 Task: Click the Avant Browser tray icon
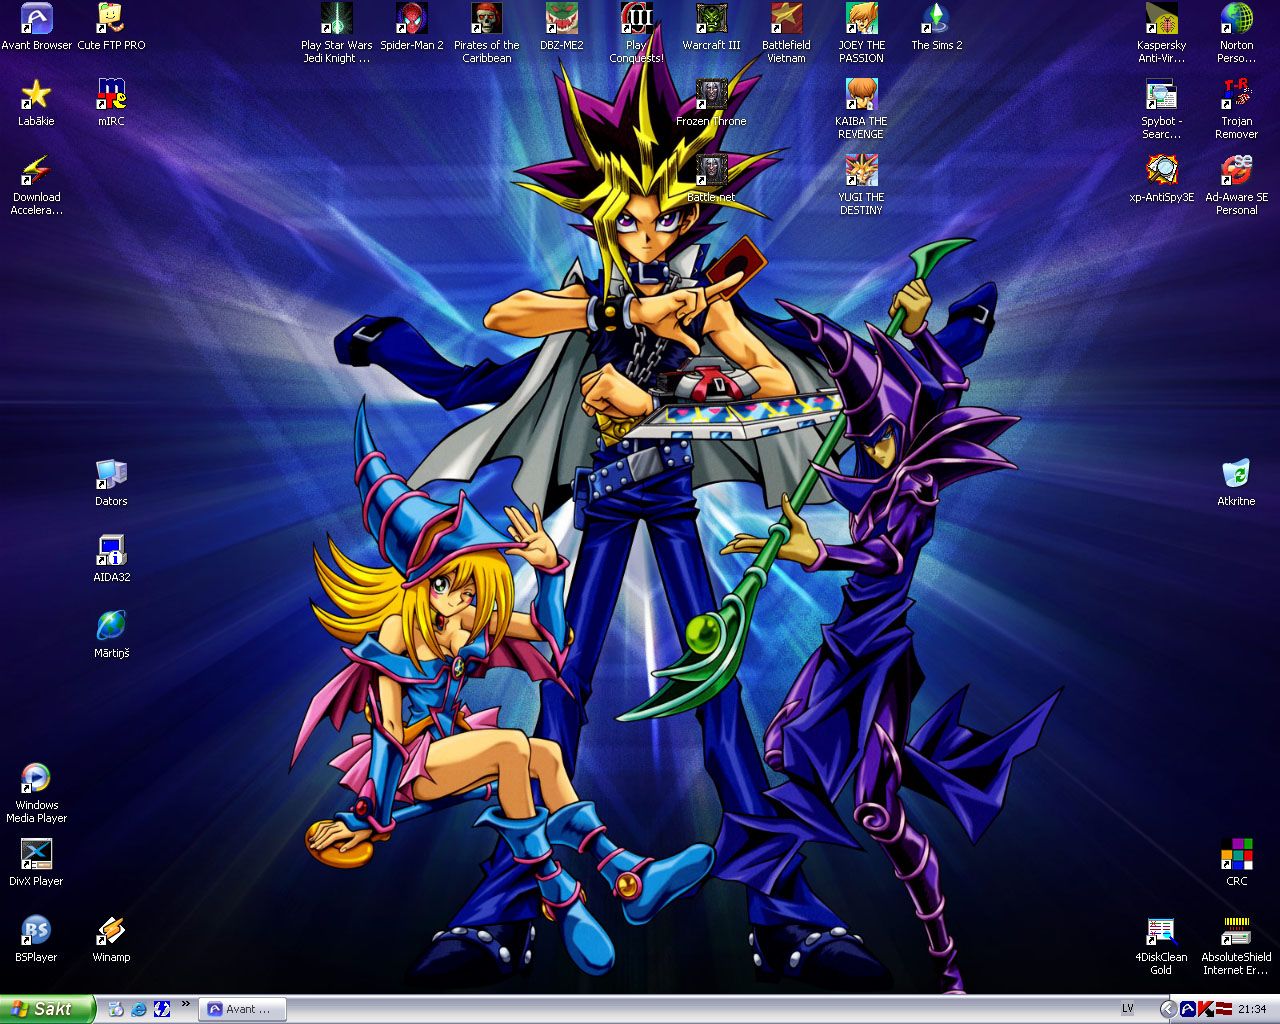pyautogui.click(x=1188, y=1009)
